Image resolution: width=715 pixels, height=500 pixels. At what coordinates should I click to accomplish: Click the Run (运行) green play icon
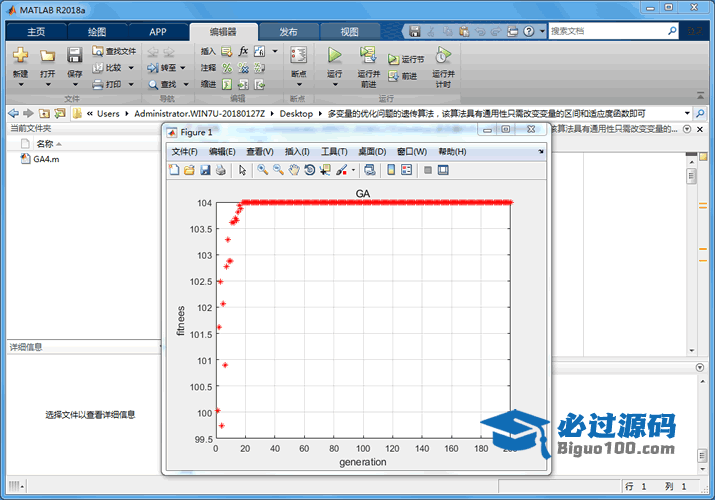tap(334, 55)
